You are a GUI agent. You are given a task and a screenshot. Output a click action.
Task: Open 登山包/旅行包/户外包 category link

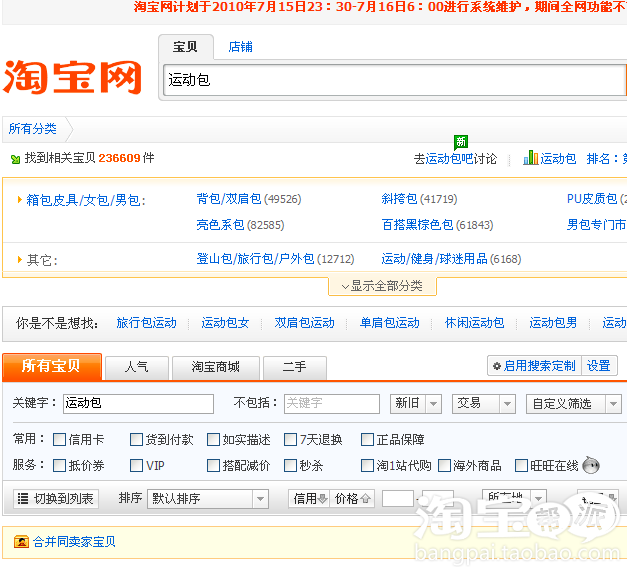coord(256,259)
